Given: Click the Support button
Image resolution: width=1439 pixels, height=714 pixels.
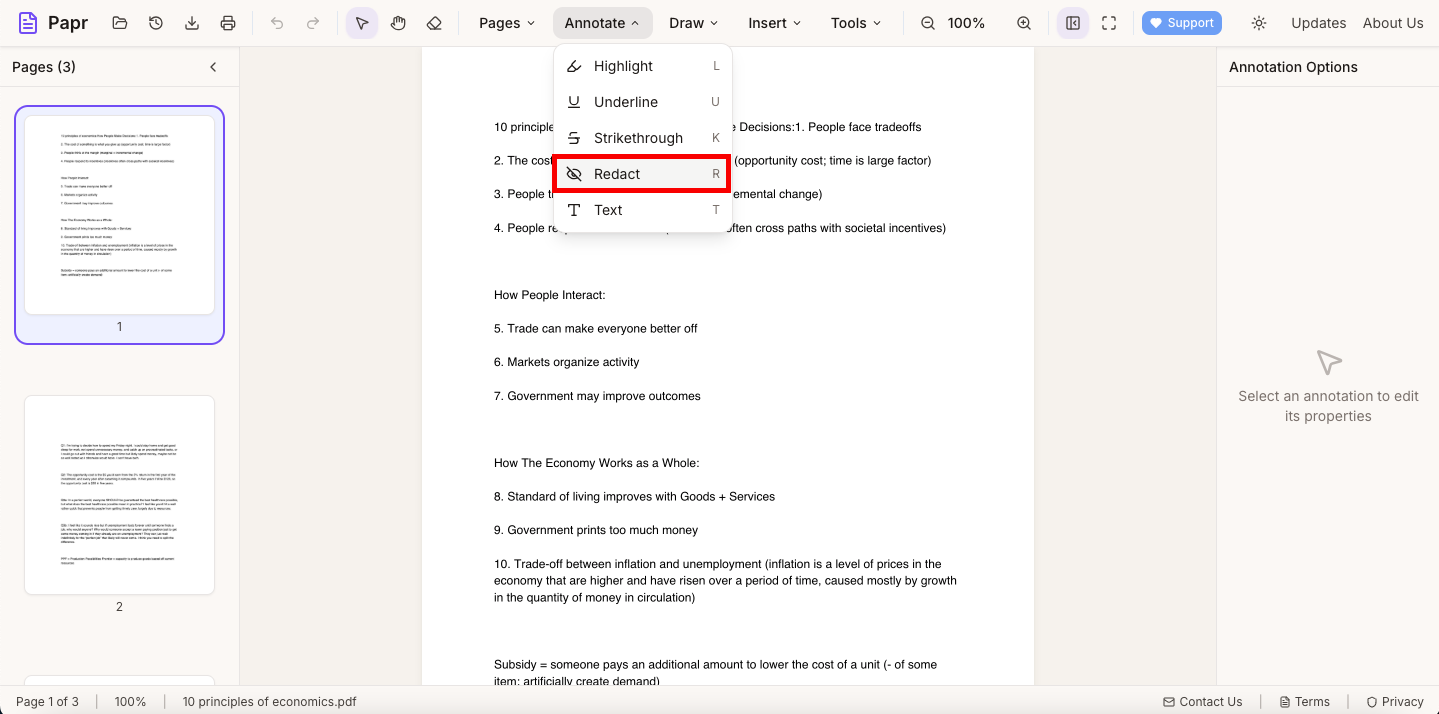Looking at the screenshot, I should 1181,22.
